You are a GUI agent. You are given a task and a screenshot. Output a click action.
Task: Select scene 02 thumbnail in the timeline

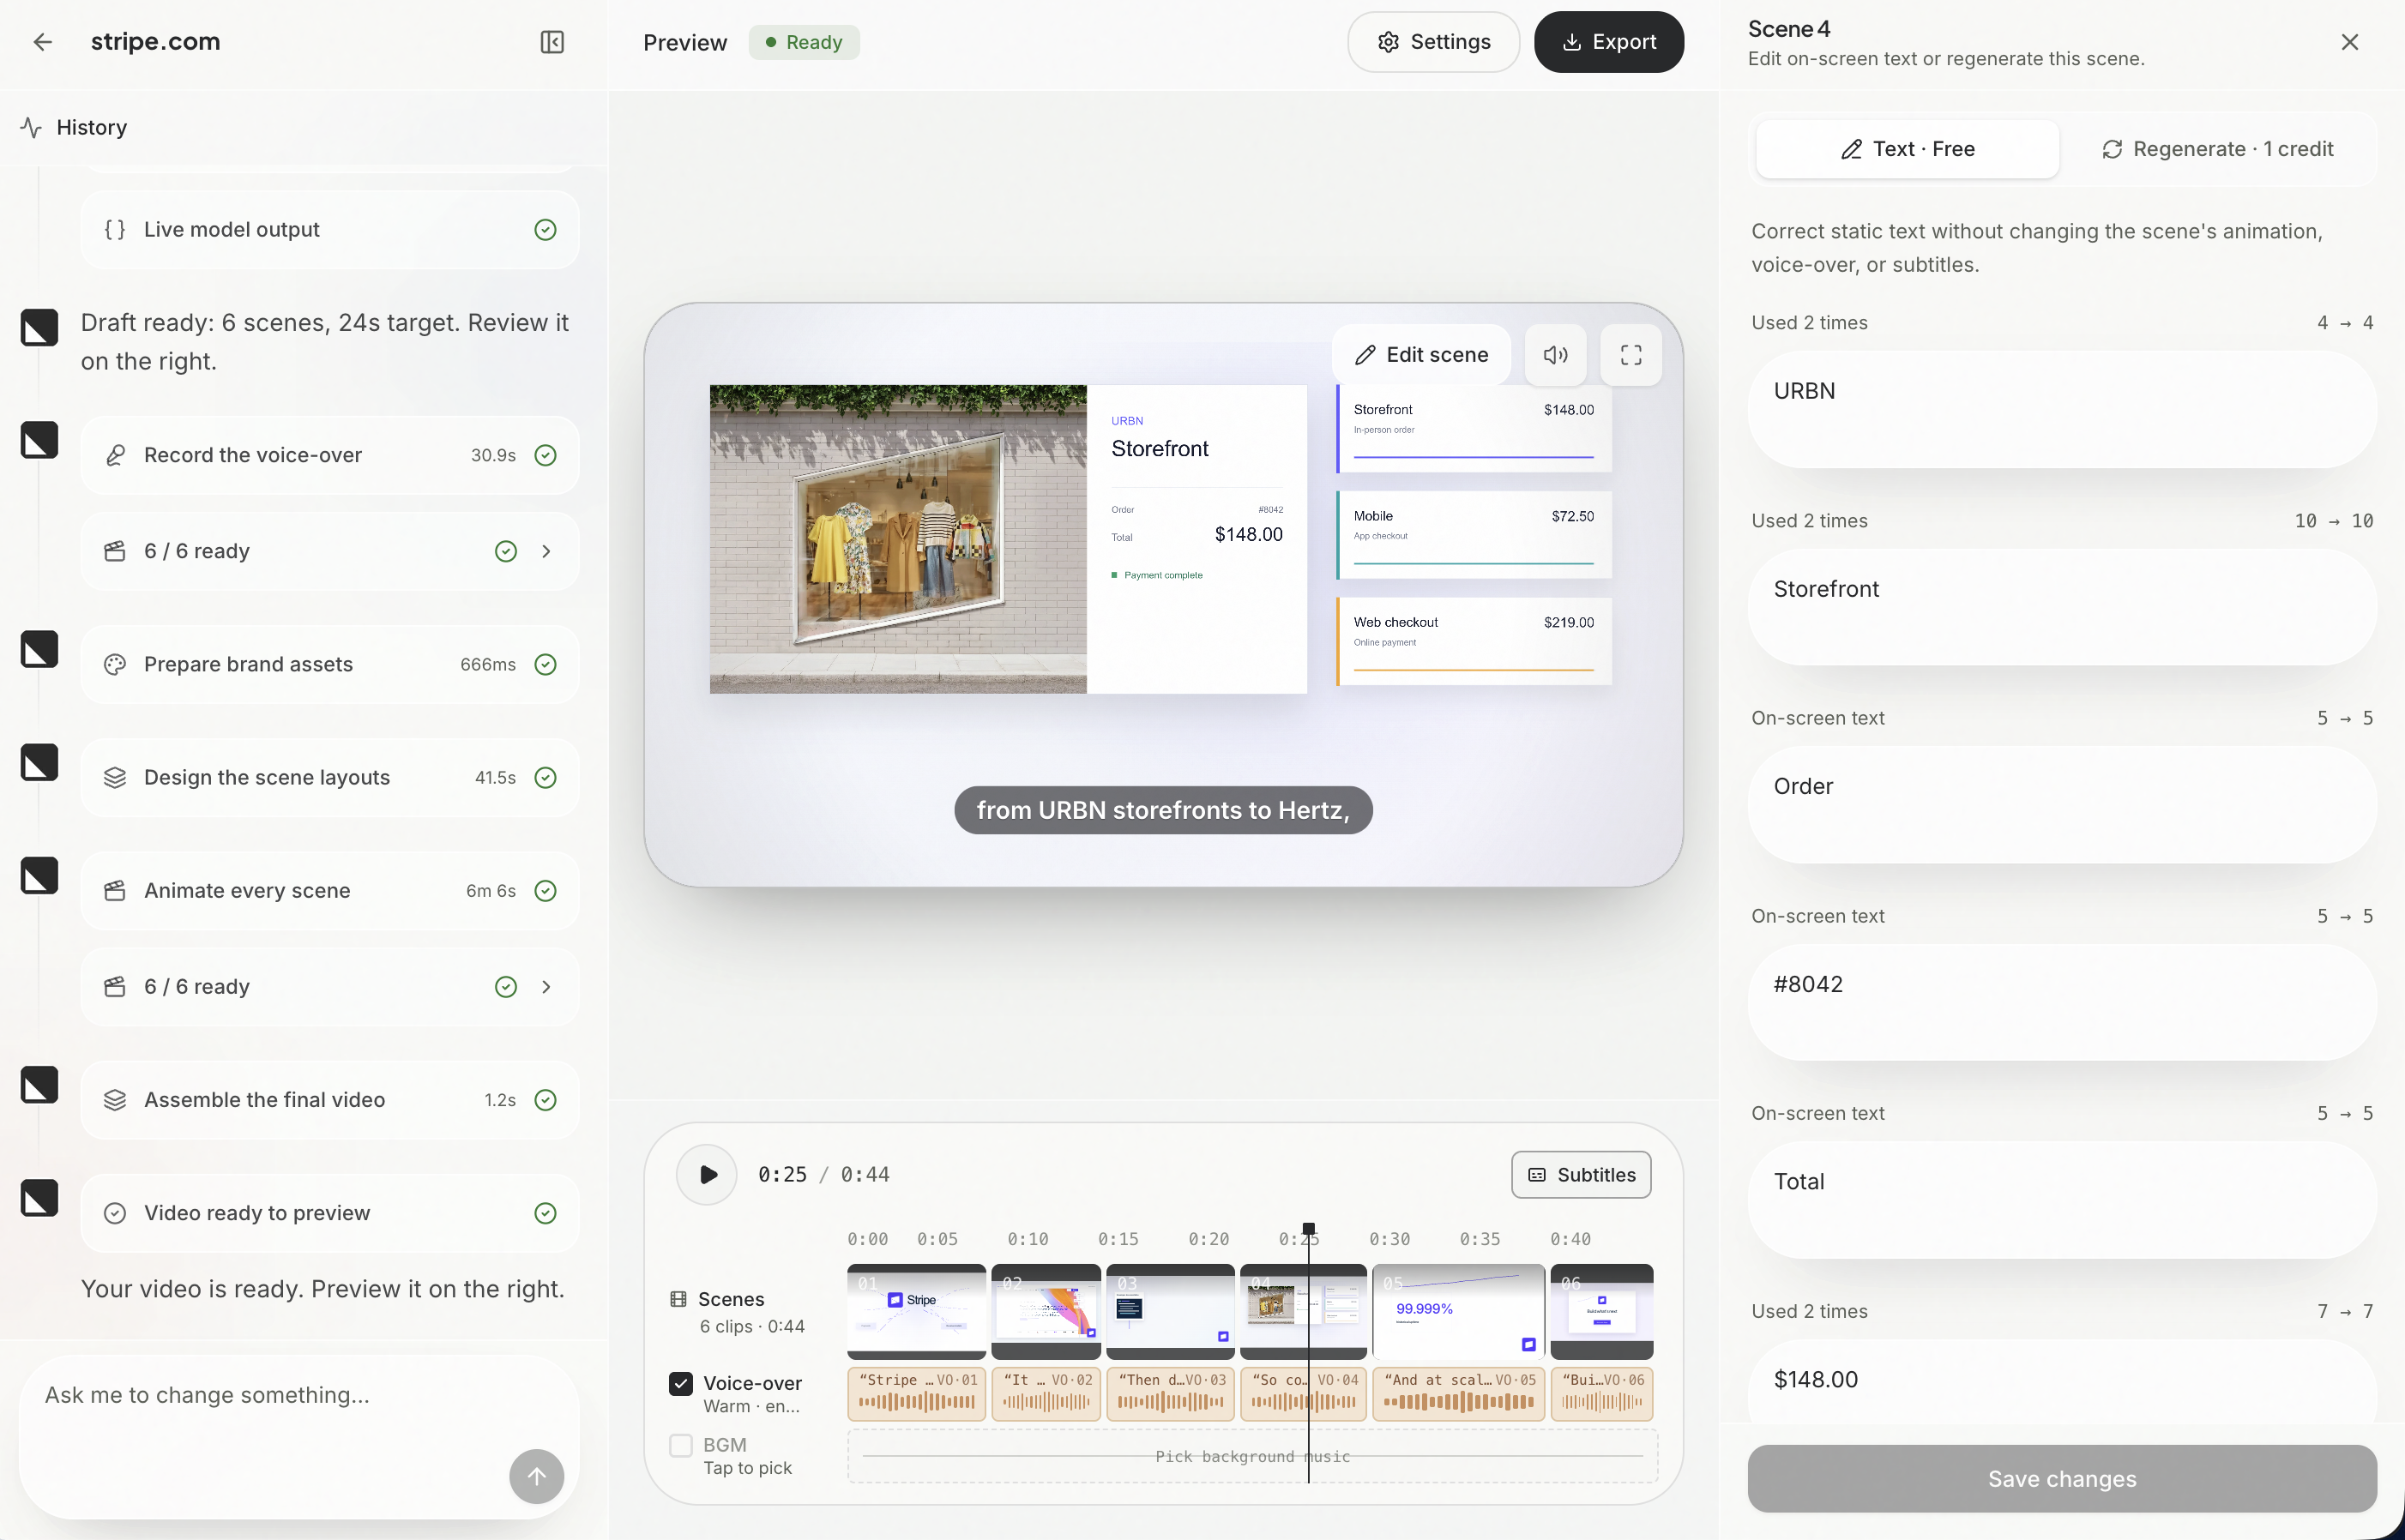pyautogui.click(x=1046, y=1311)
